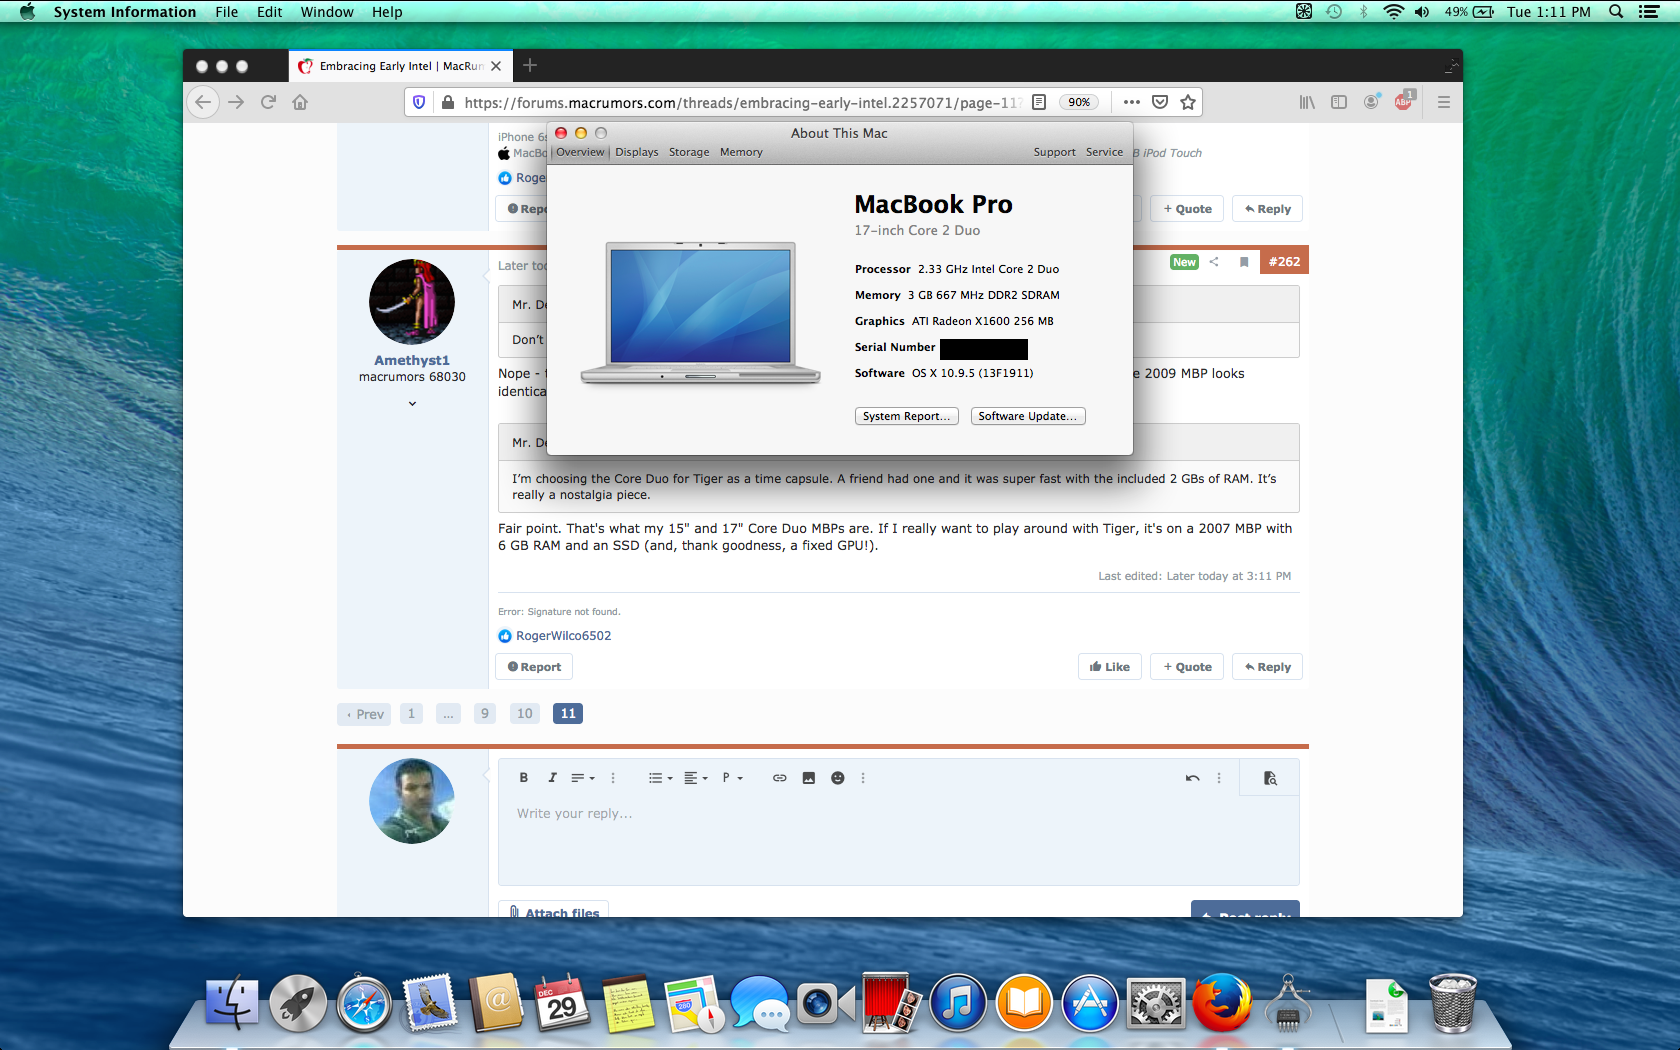Open Firefox hamburger menu
Image resolution: width=1680 pixels, height=1050 pixels.
(x=1444, y=102)
